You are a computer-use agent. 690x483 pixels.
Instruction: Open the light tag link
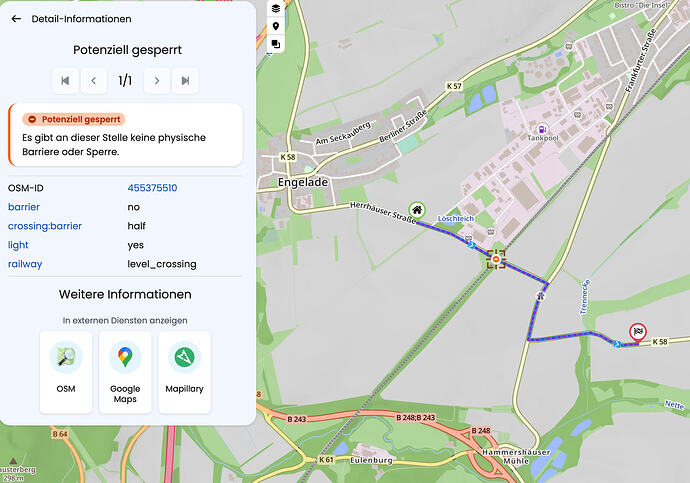coord(18,245)
